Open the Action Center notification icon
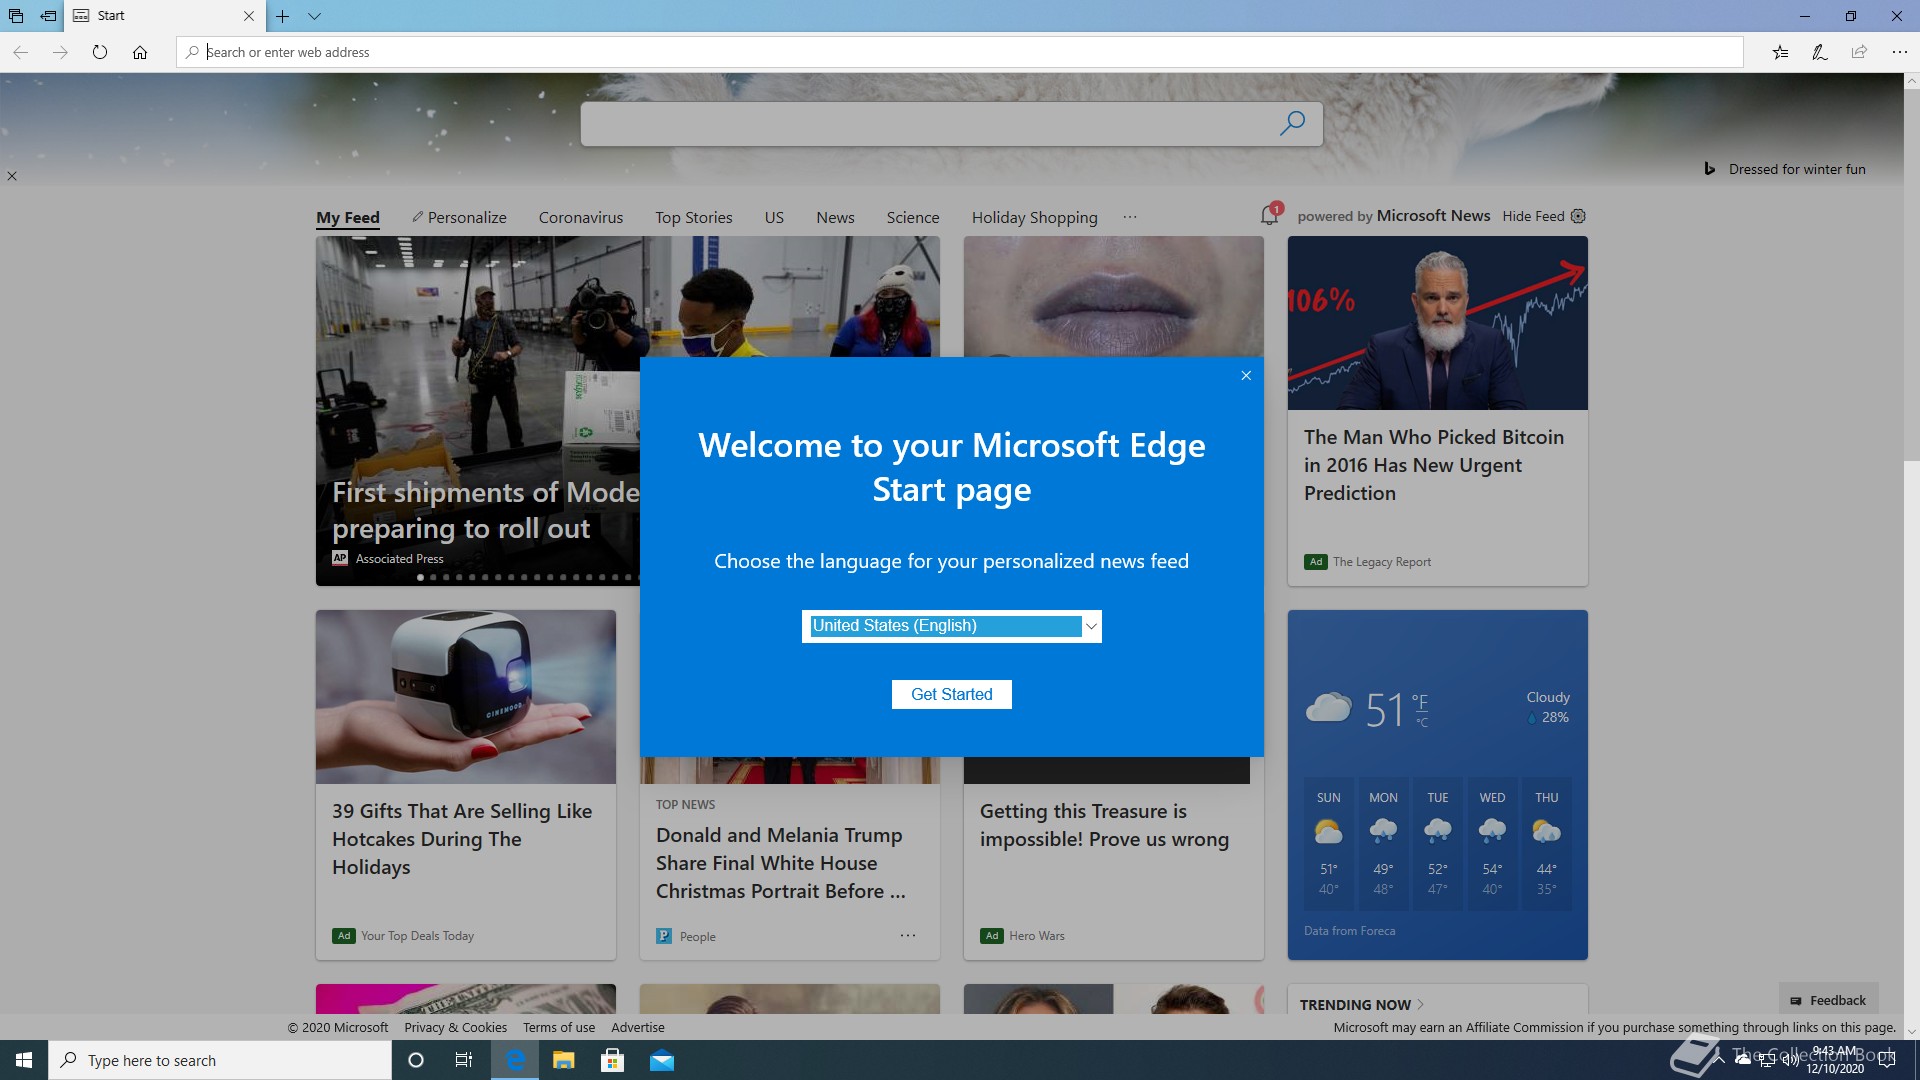This screenshot has height=1080, width=1920. click(1887, 1060)
